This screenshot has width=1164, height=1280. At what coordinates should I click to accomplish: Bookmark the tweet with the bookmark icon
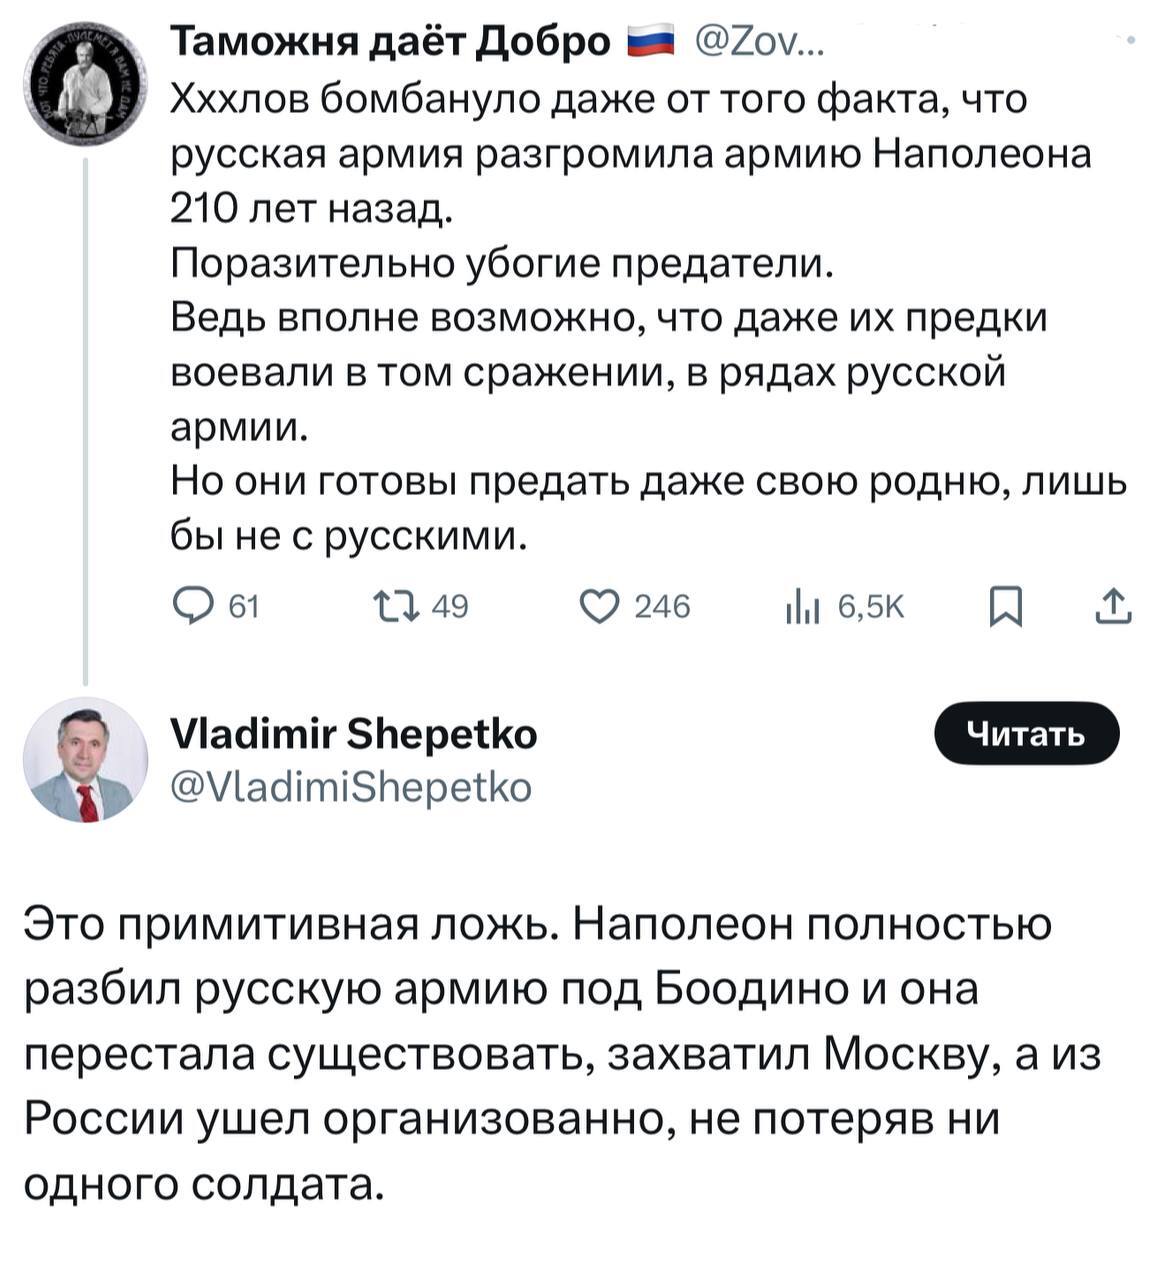[x=1005, y=606]
